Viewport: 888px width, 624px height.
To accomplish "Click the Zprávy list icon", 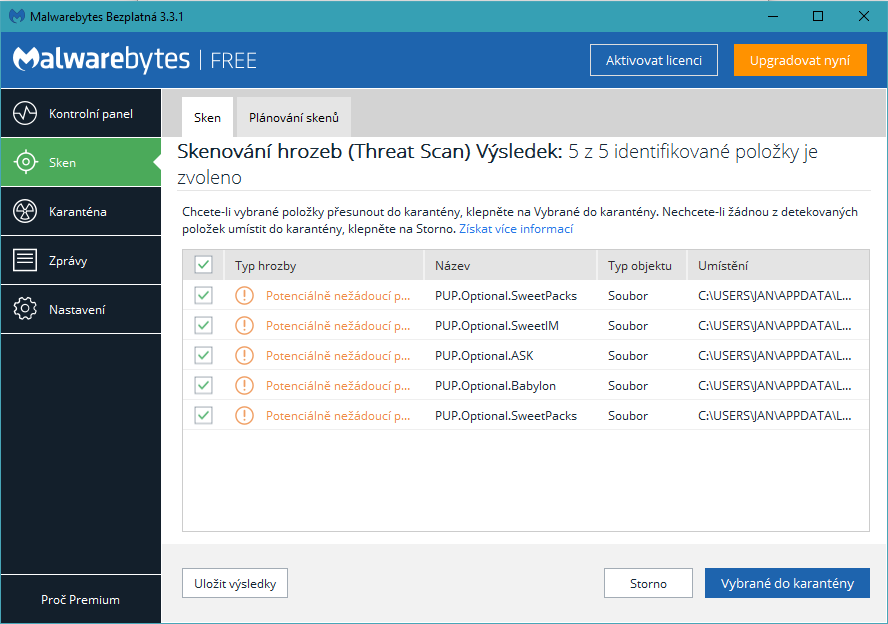I will [x=25, y=261].
